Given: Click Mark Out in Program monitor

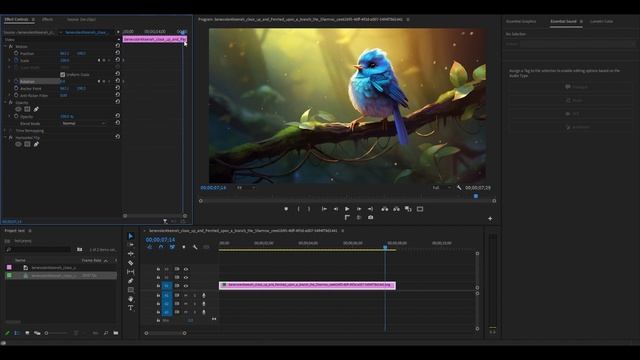Looking at the screenshot, I should point(309,209).
